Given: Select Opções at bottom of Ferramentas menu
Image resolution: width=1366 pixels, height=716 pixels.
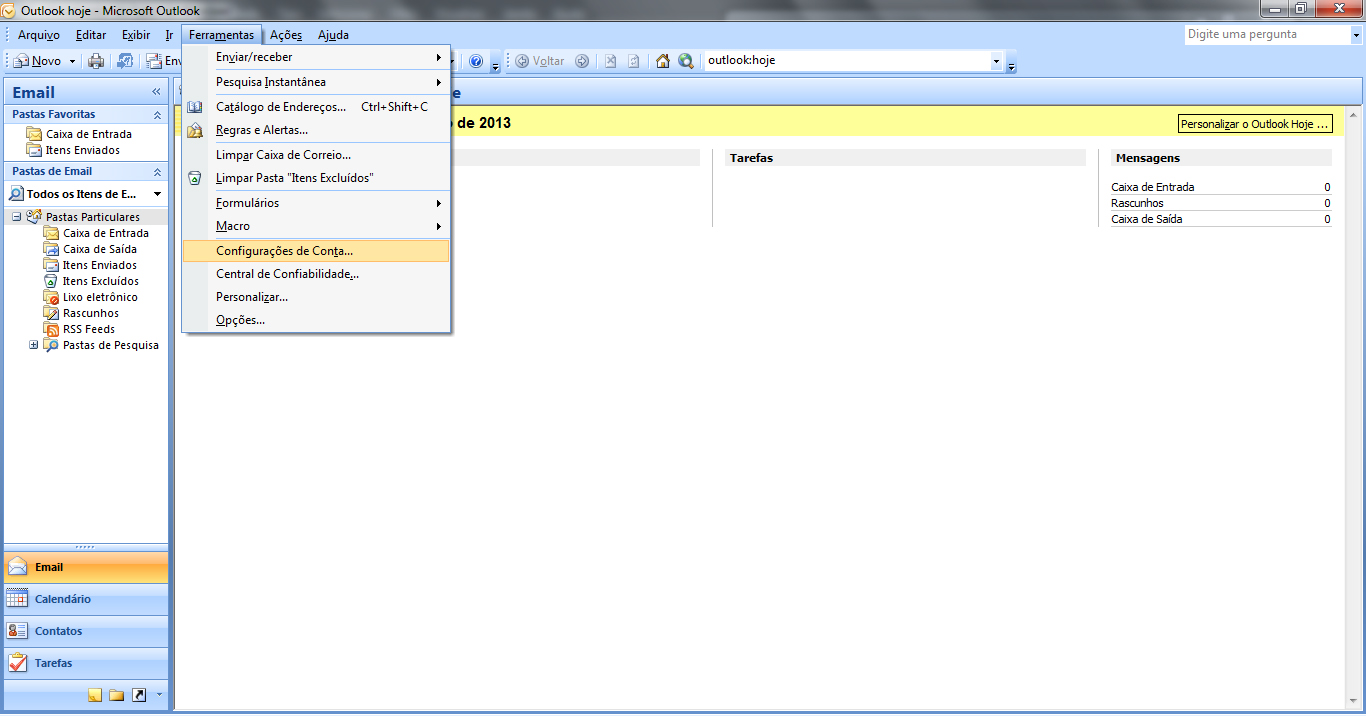Looking at the screenshot, I should click(316, 320).
